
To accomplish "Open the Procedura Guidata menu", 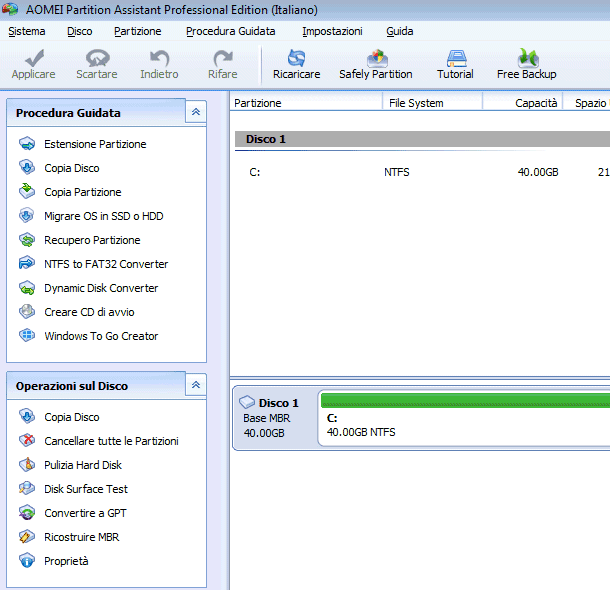I will pyautogui.click(x=231, y=31).
